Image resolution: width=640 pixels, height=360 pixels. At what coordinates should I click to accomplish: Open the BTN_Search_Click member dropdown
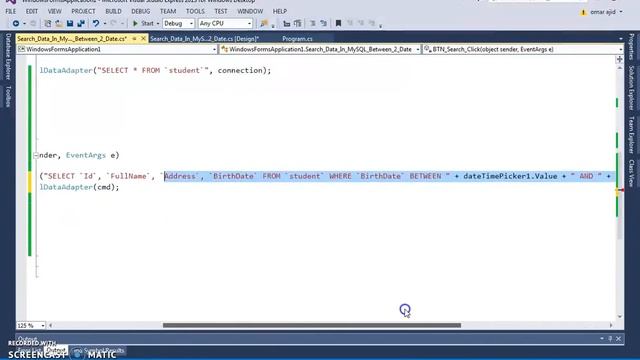(523, 49)
